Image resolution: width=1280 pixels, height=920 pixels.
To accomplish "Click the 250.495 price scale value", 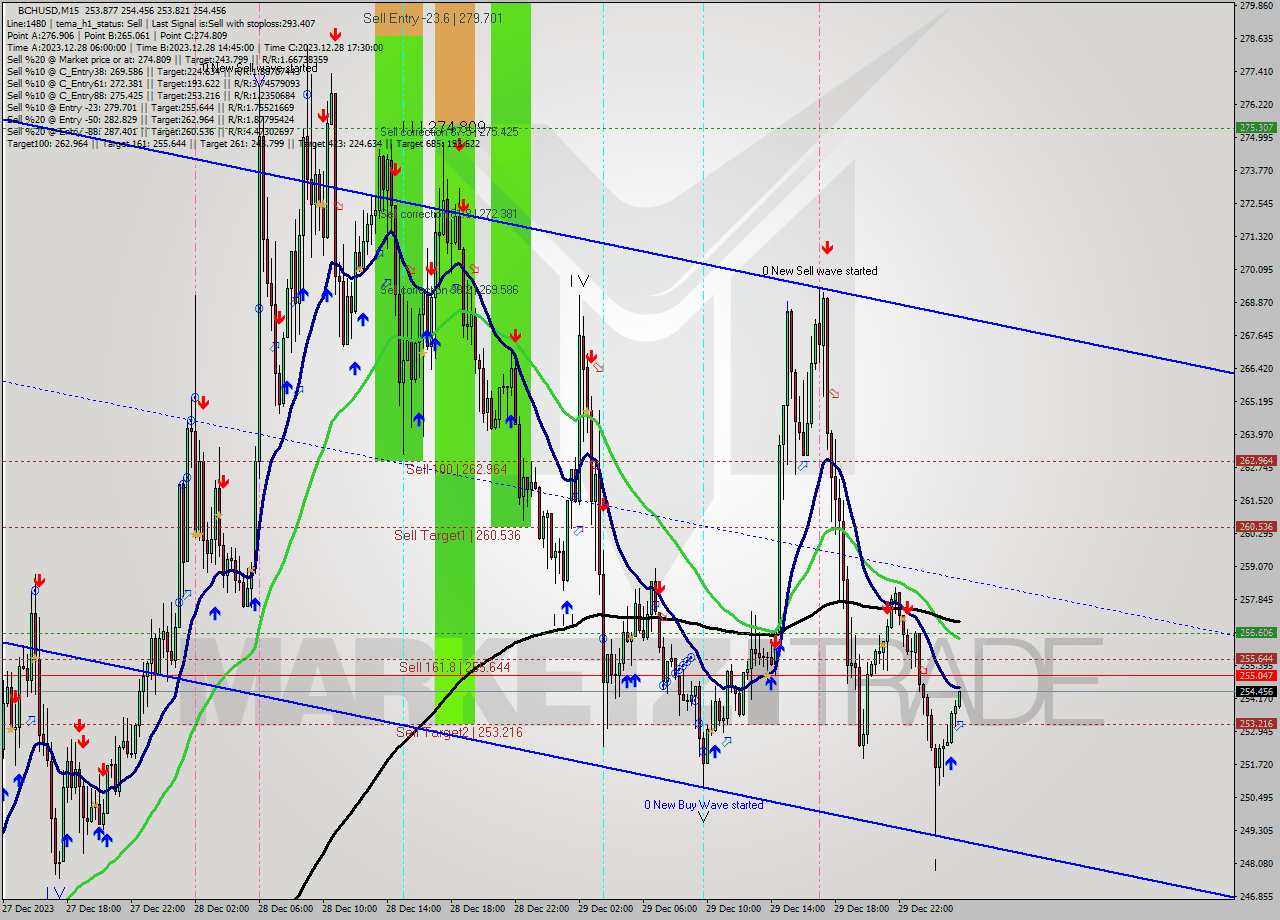I will (x=1256, y=797).
